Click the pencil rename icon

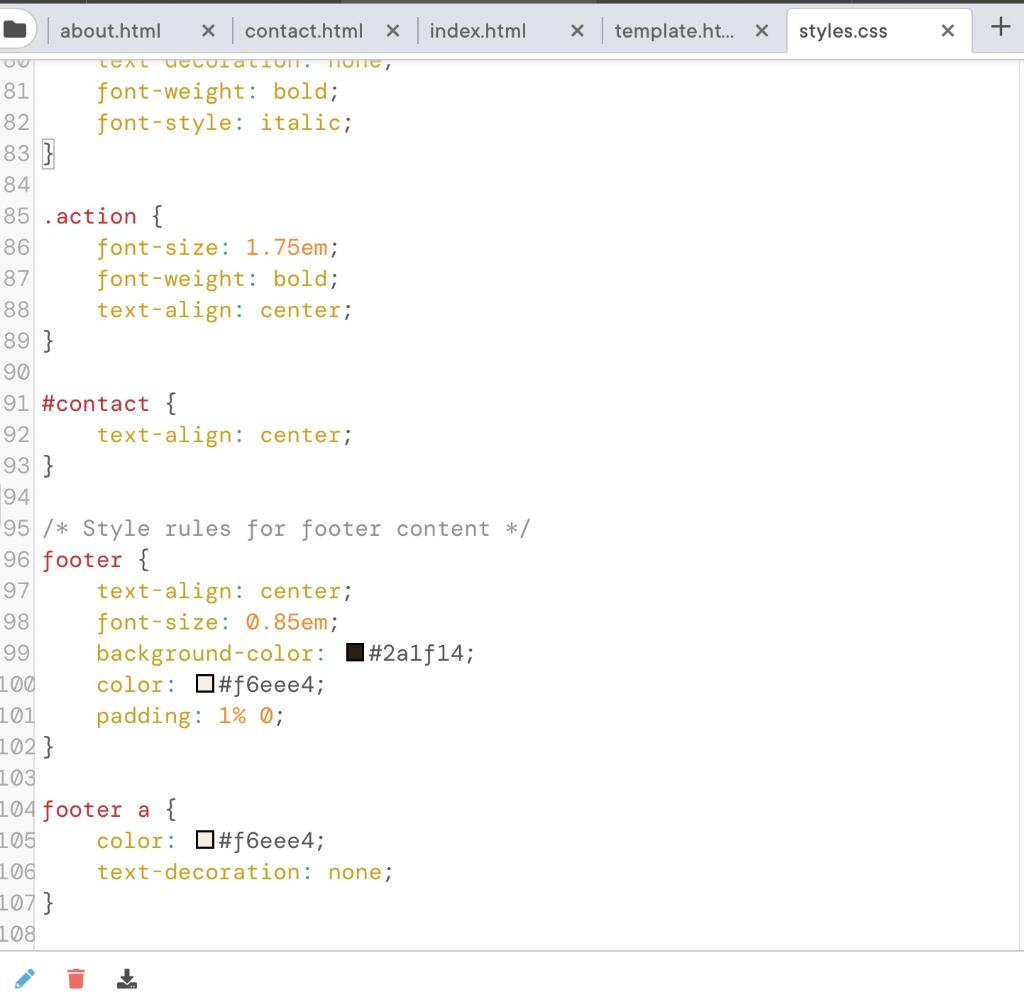[25, 978]
